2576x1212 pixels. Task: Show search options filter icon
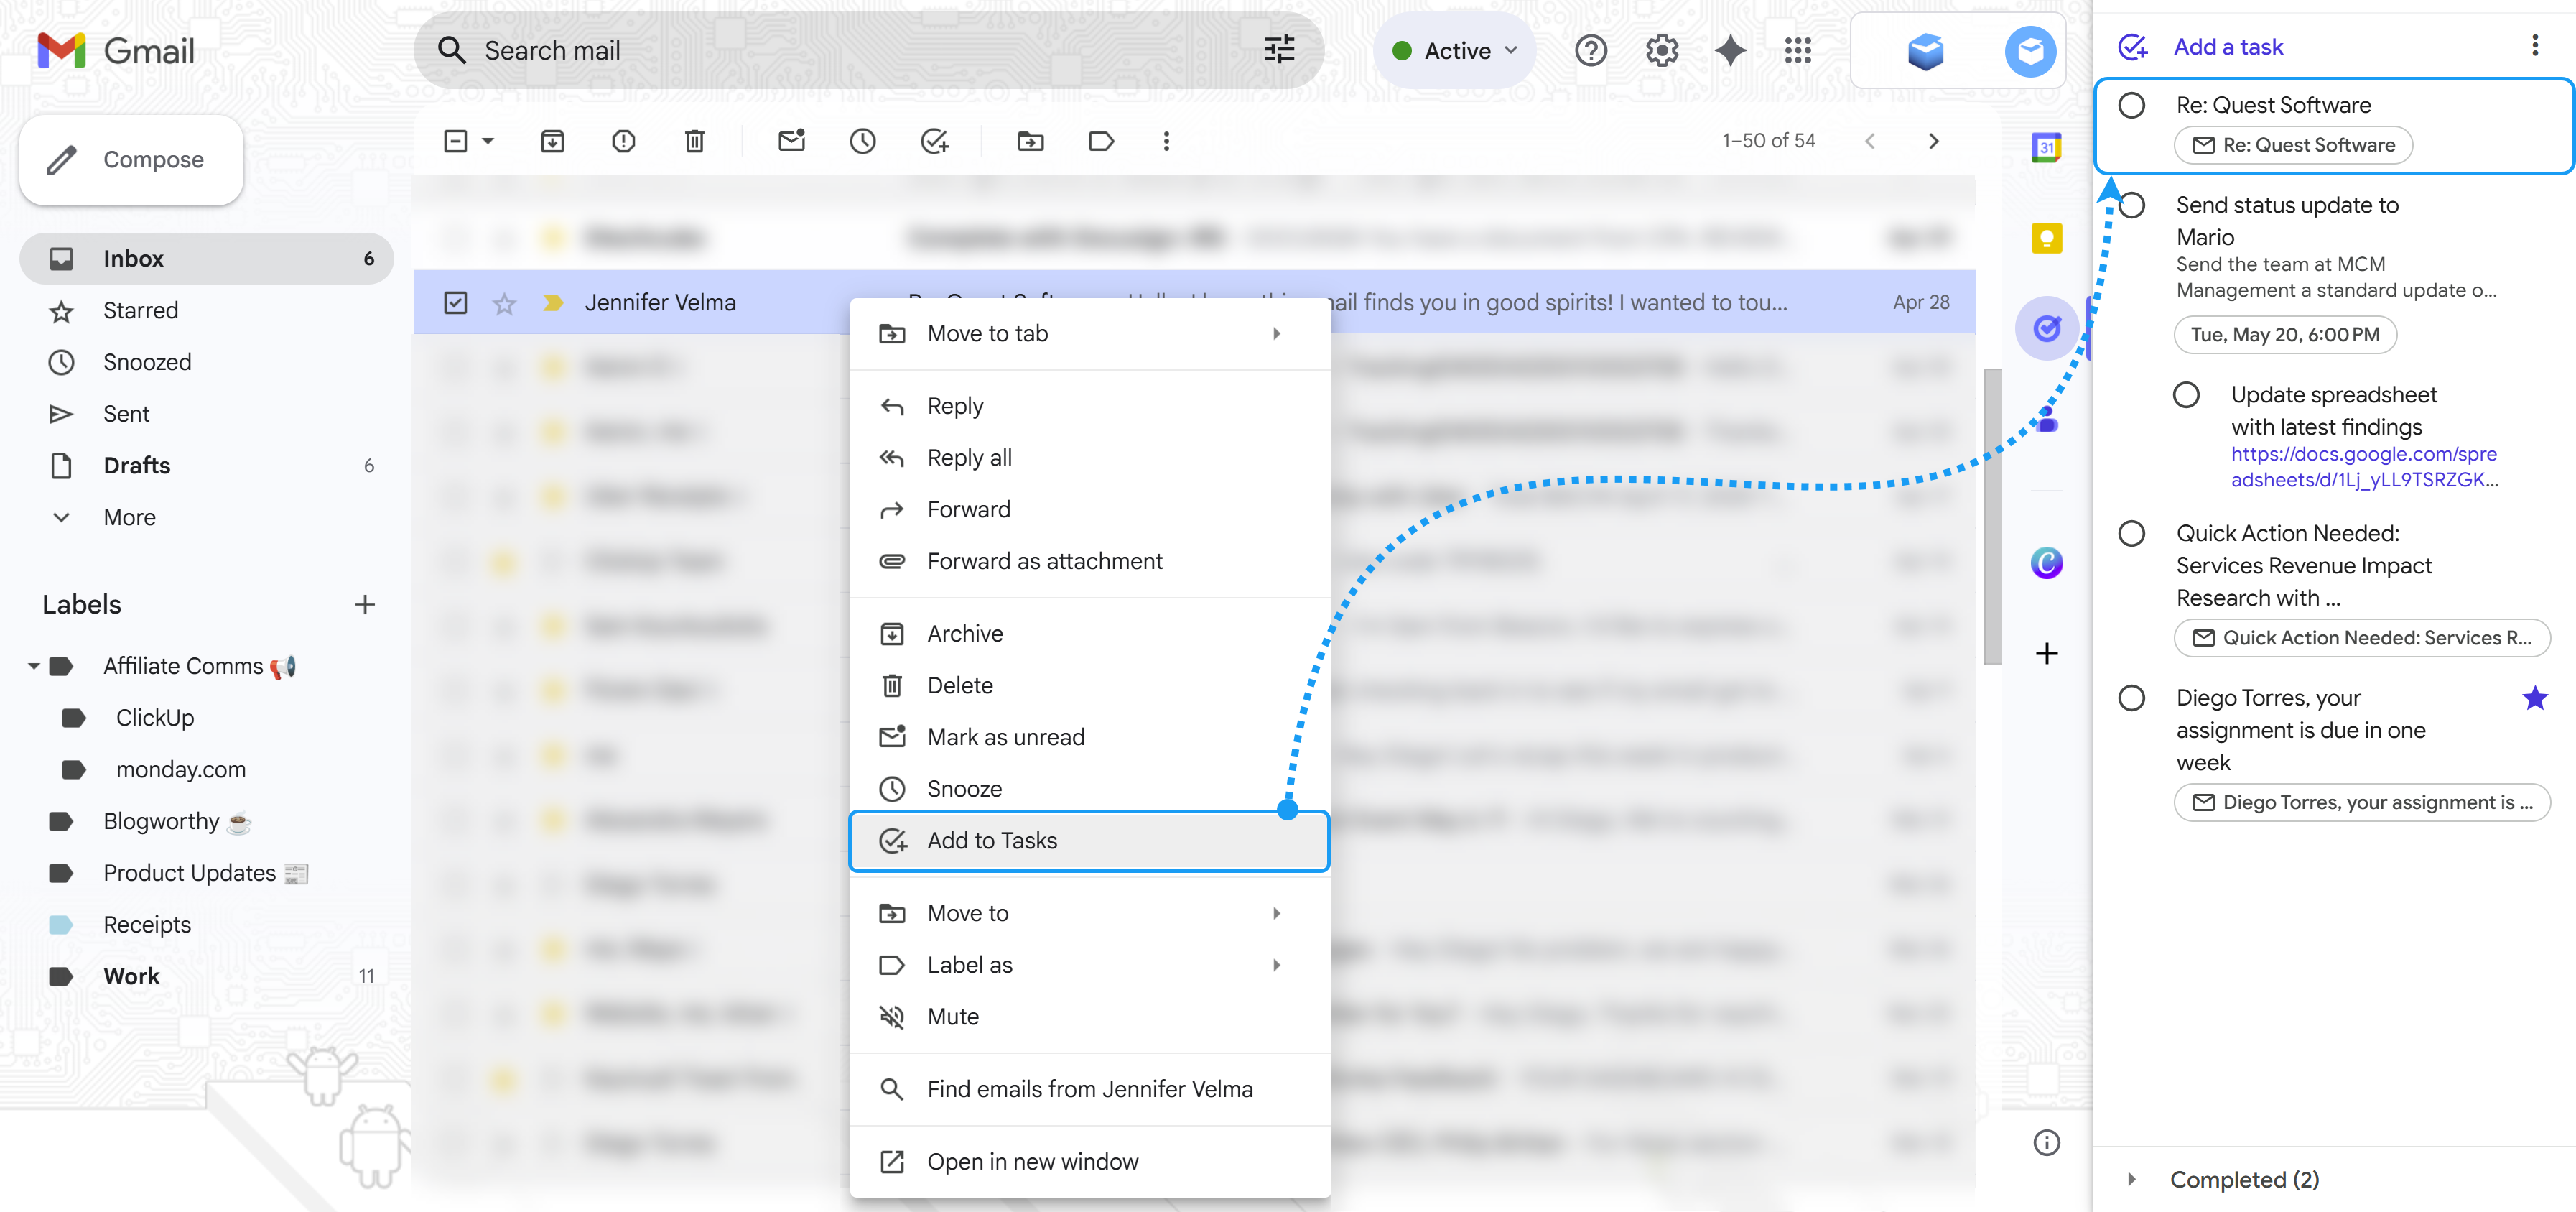(x=1279, y=50)
